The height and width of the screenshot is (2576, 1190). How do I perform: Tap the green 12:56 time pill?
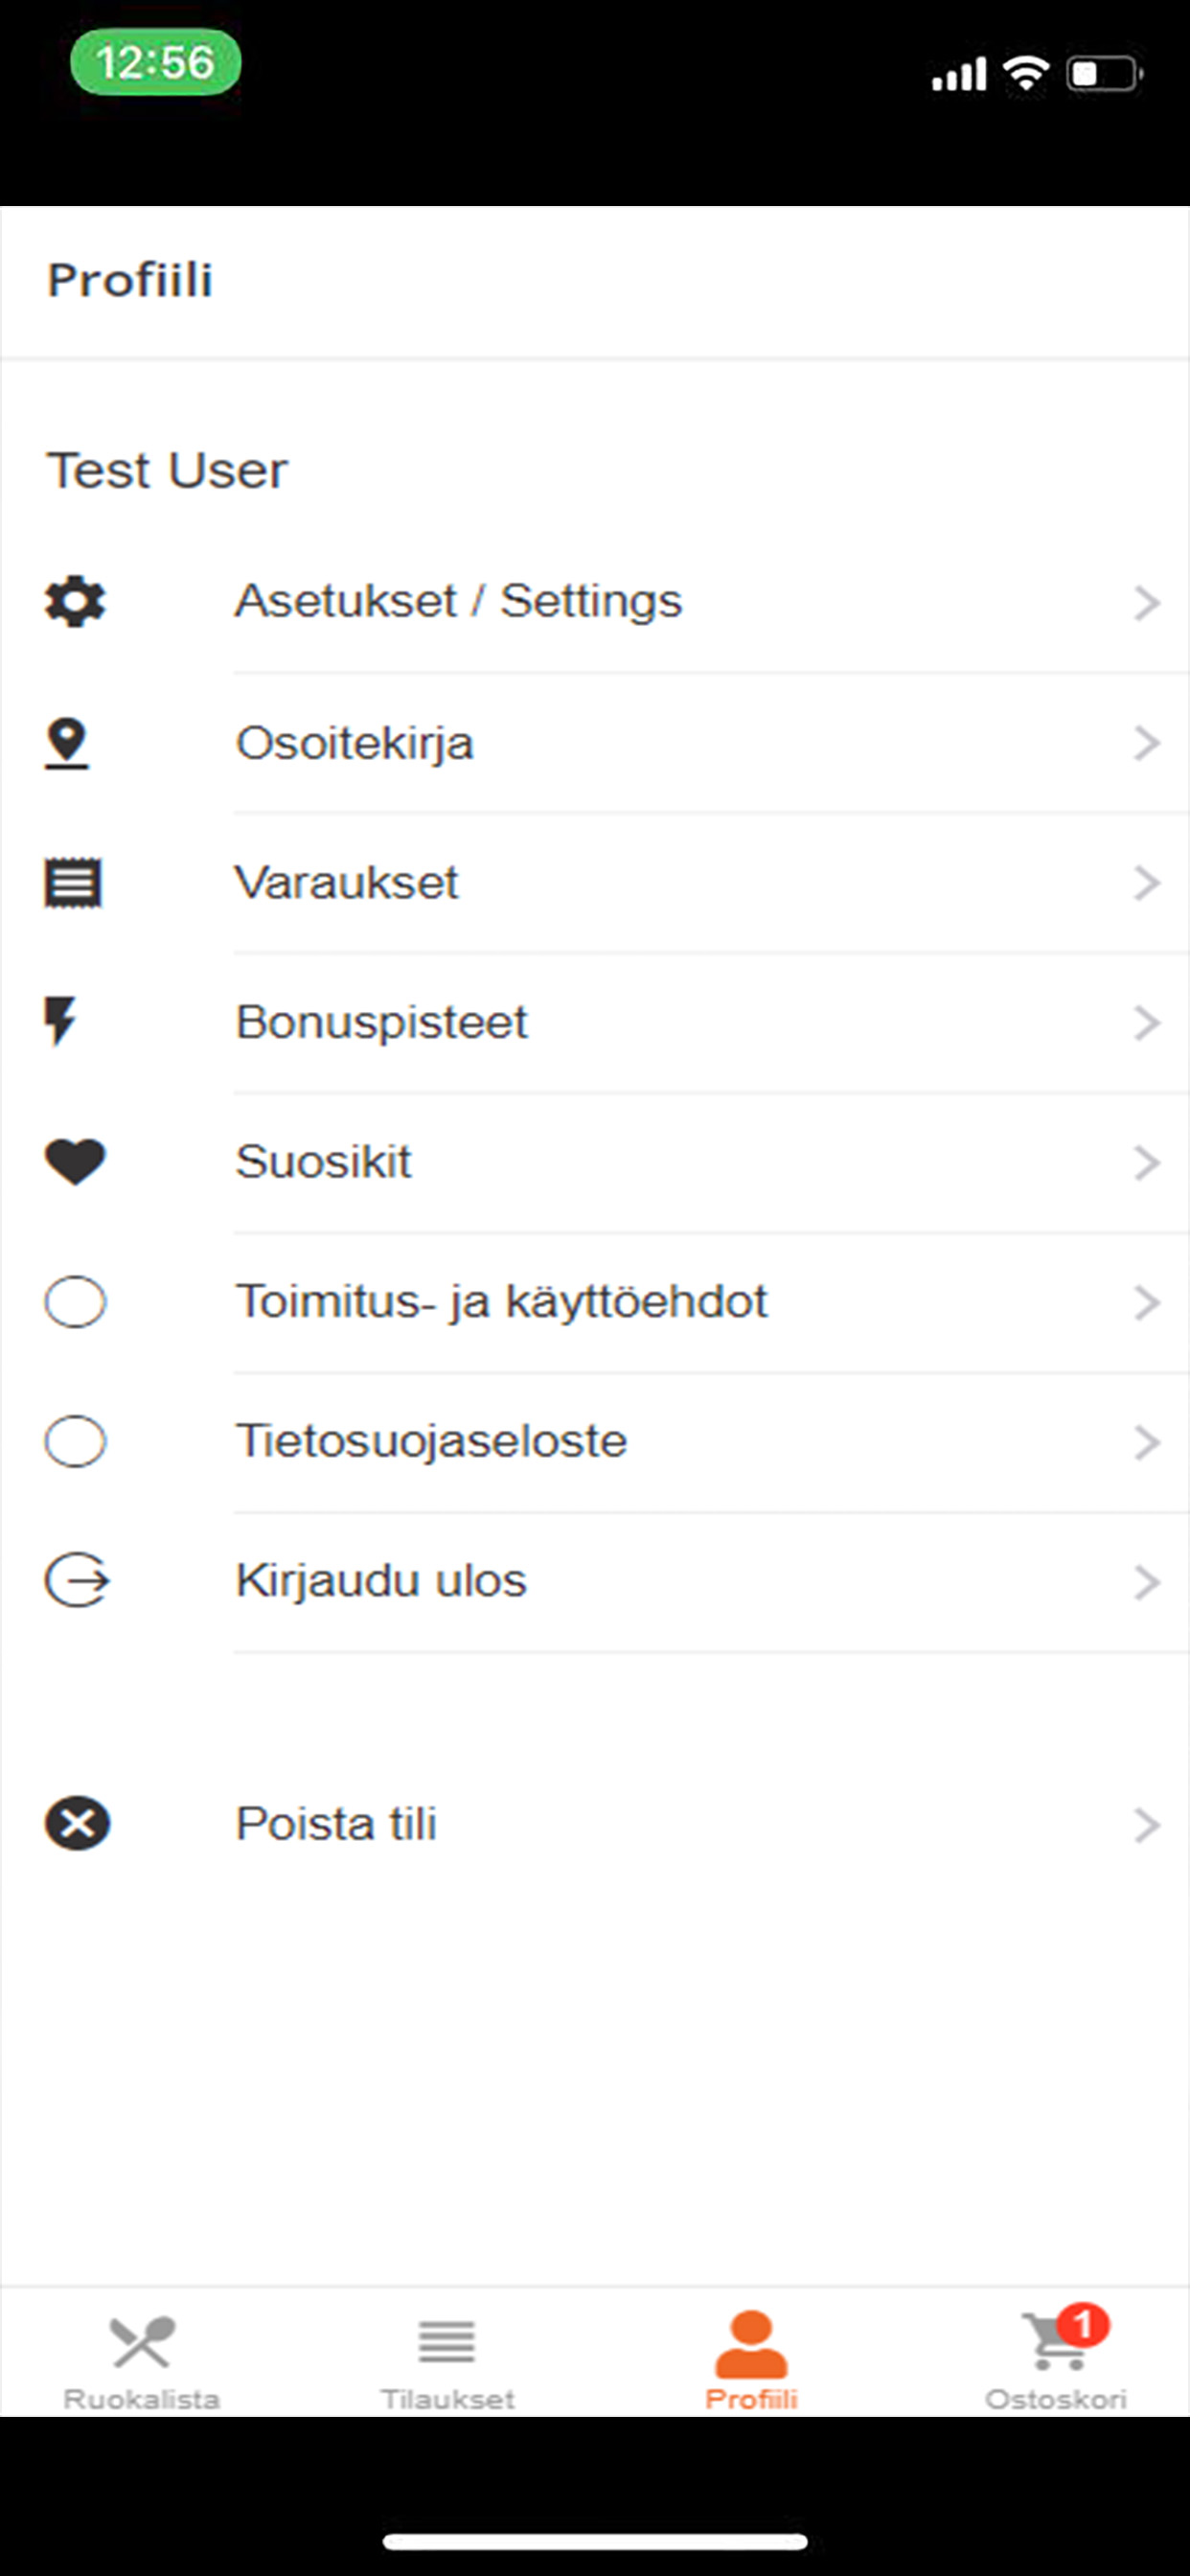(155, 62)
